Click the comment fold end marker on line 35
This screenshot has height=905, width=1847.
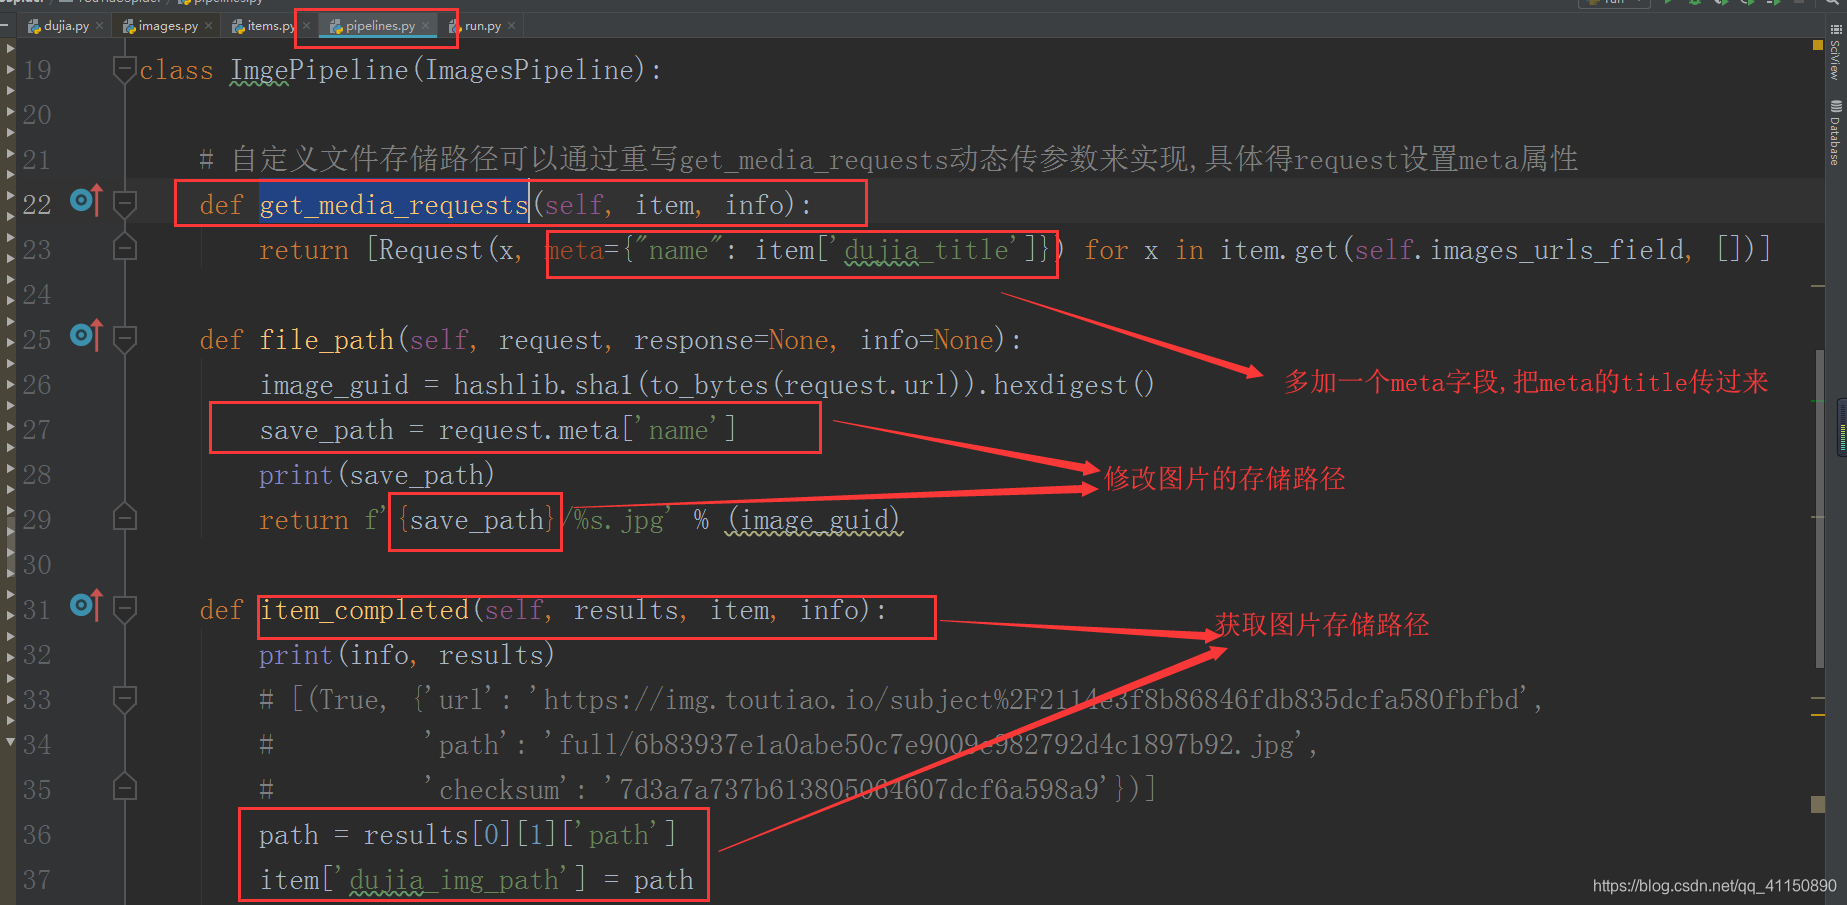tap(125, 787)
